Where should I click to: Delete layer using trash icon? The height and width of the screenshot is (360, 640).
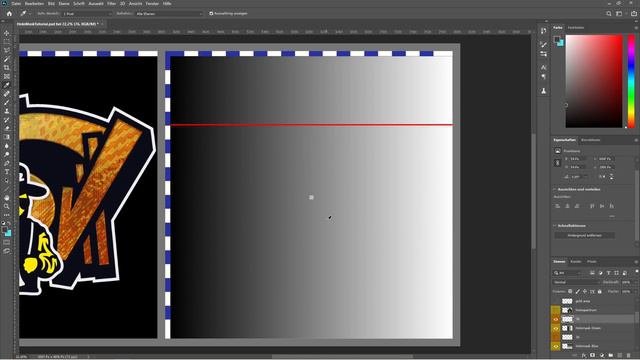point(629,356)
